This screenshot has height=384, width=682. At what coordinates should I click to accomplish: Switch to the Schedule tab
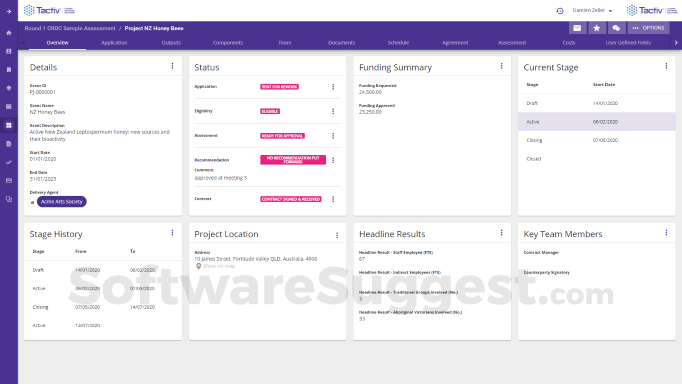398,43
